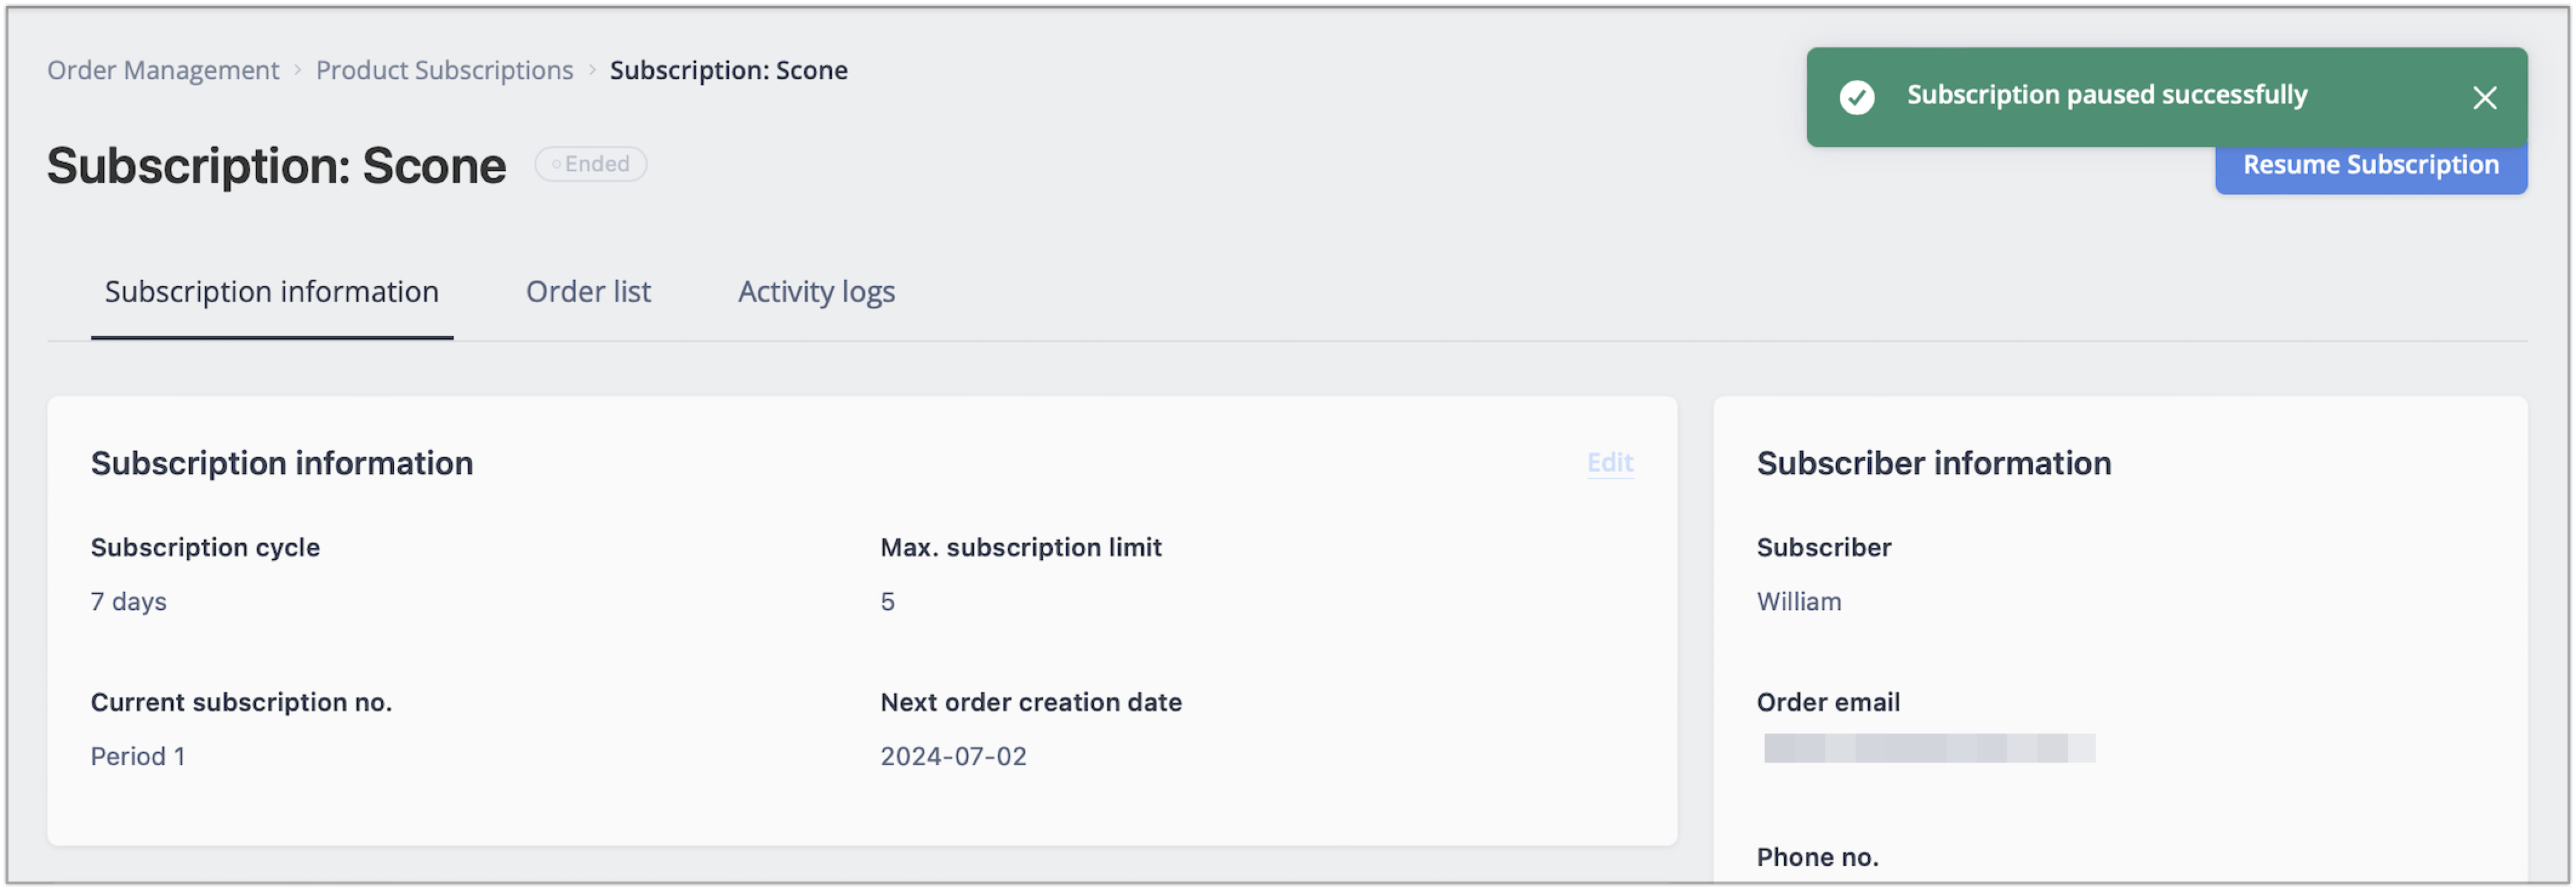Click the subscriber name William

[1799, 602]
